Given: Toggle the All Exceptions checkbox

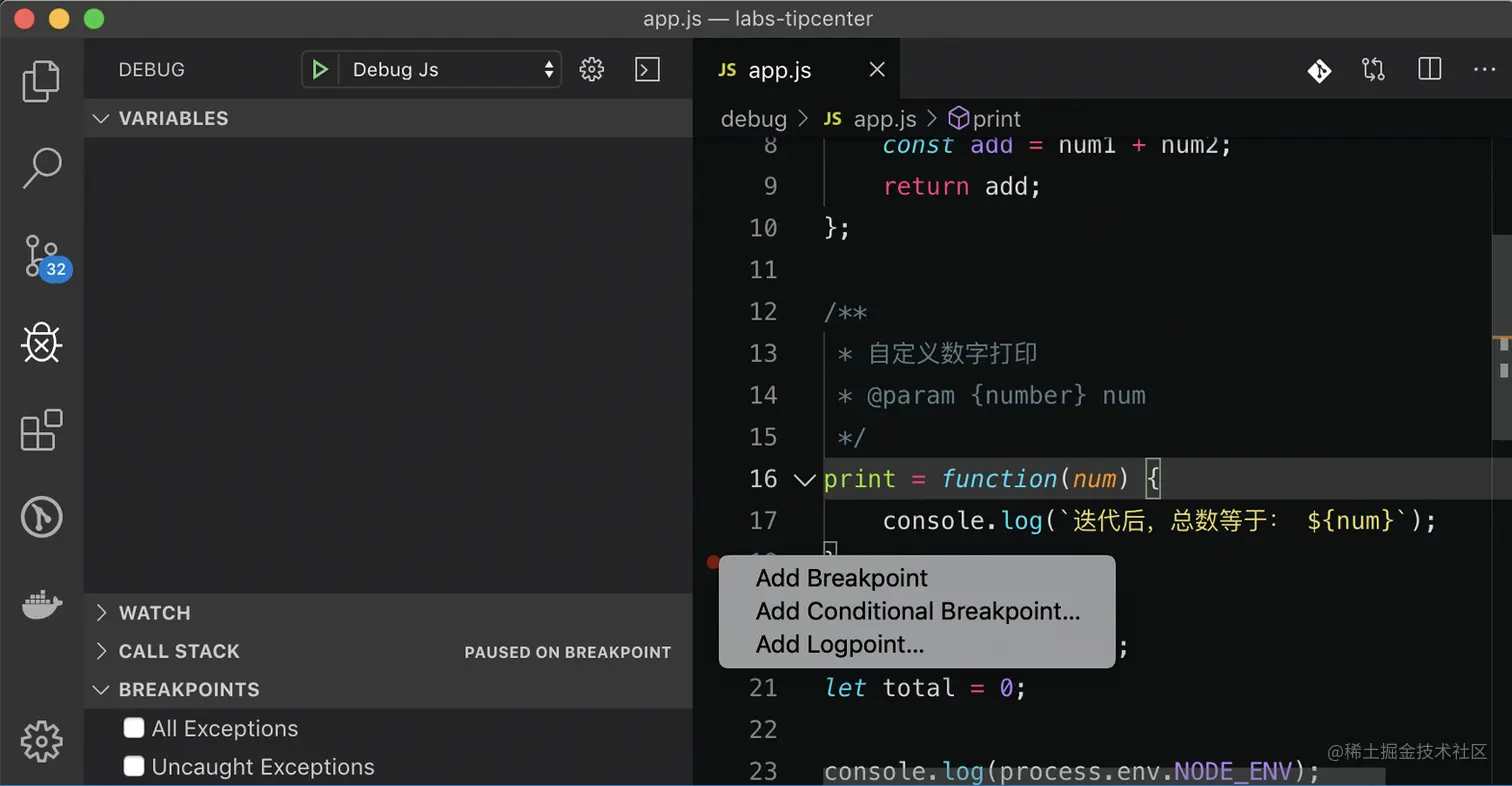Looking at the screenshot, I should click(134, 728).
